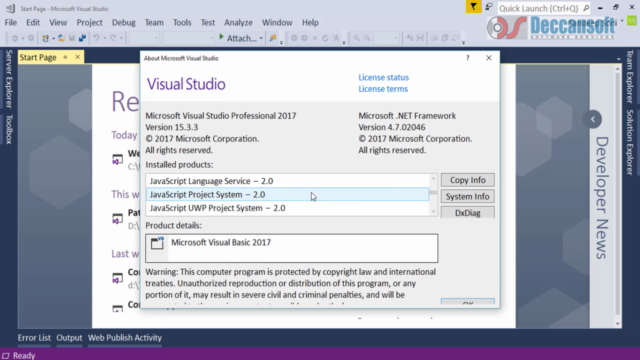Open the Solution Explorer side tab
640x360 pixels.
click(x=630, y=142)
